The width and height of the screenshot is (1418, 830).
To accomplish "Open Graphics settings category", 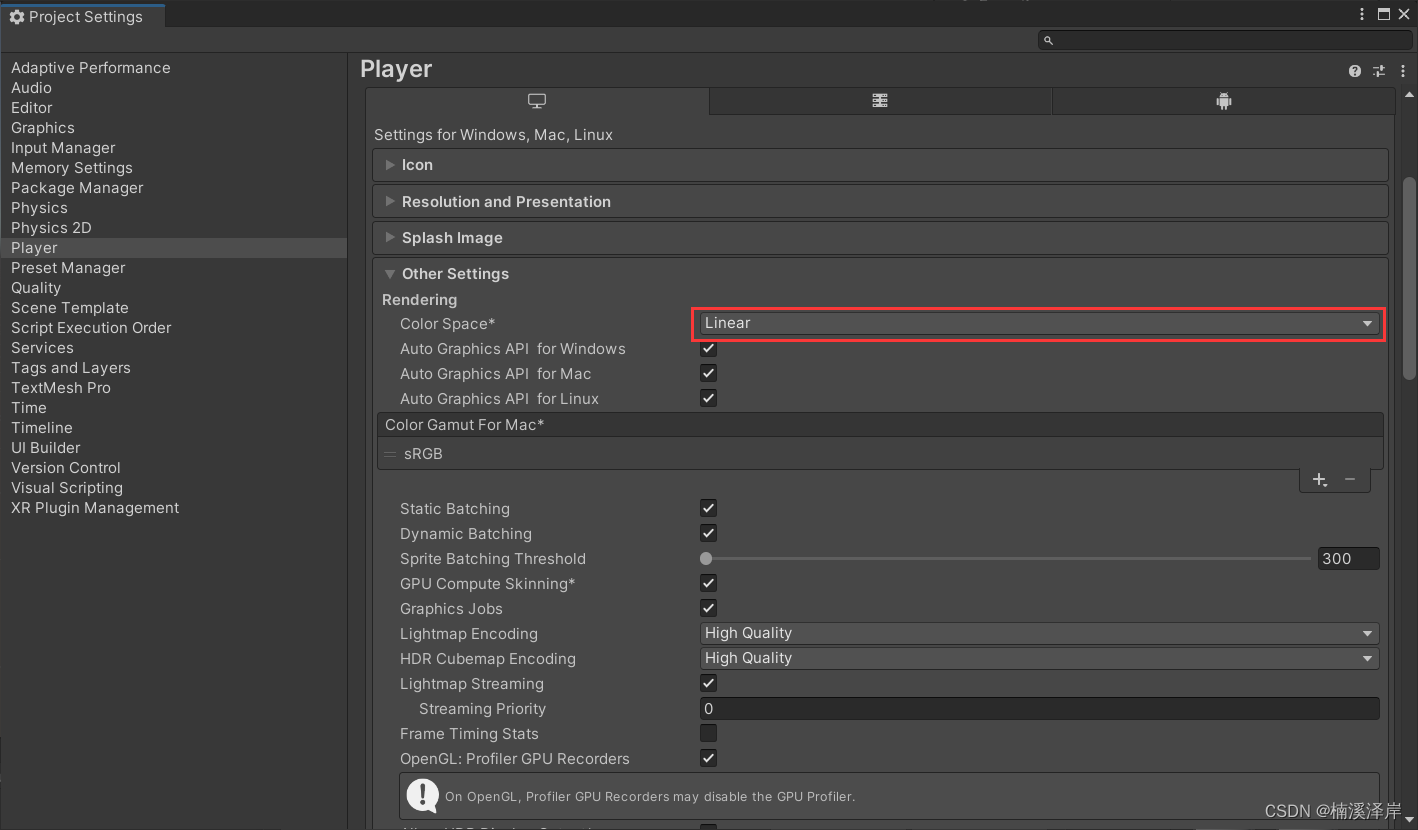I will point(43,128).
